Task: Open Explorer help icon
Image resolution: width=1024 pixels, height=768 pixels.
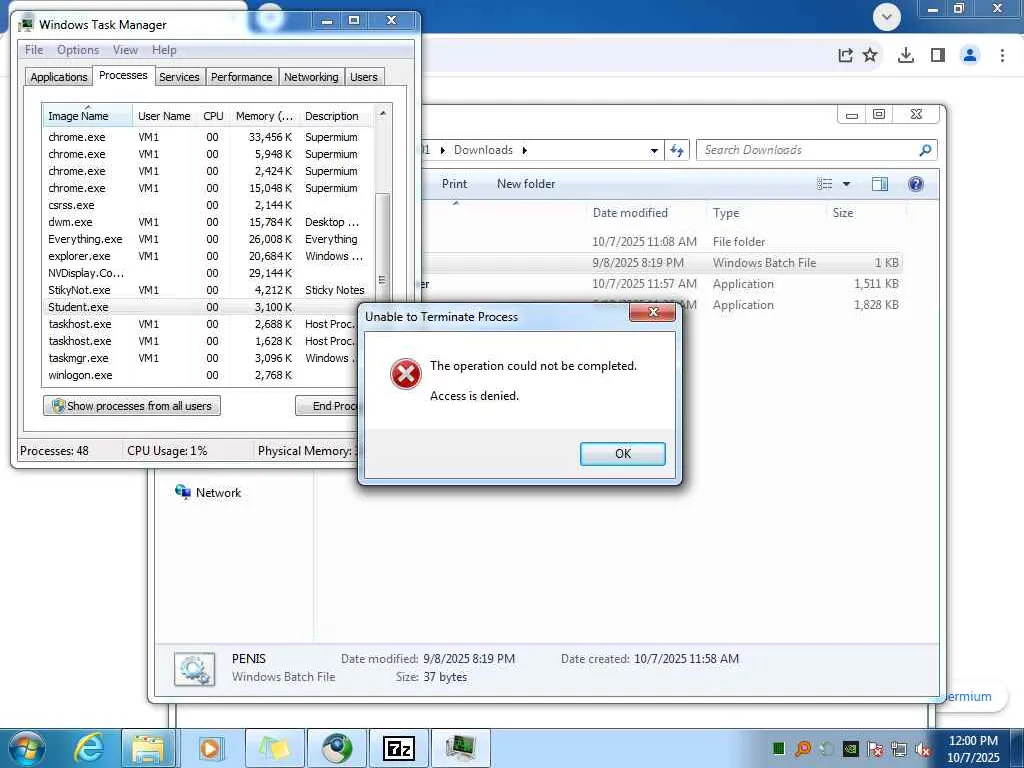Action: (x=916, y=184)
